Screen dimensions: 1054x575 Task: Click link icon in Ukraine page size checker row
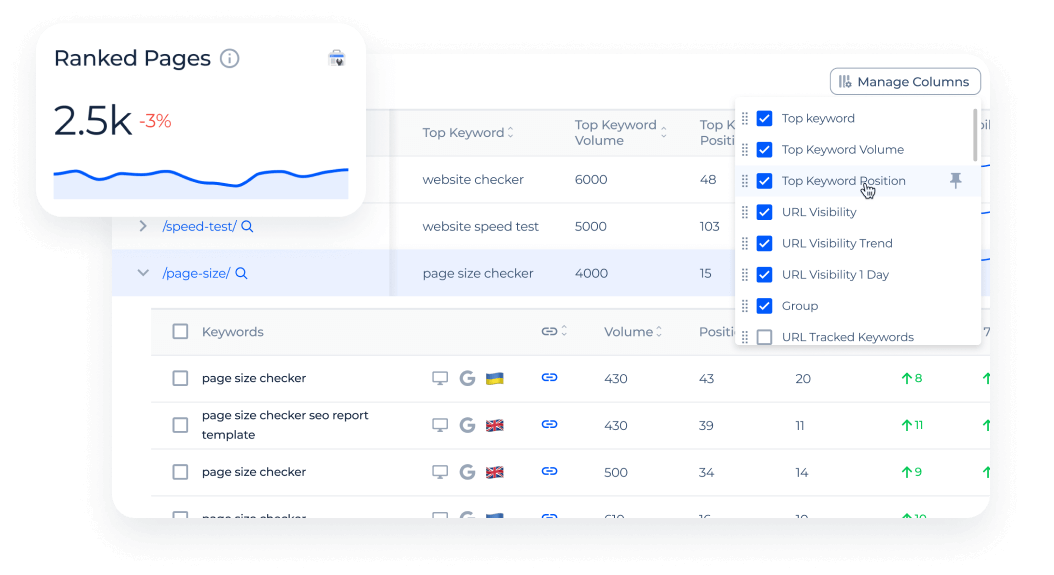click(x=549, y=378)
